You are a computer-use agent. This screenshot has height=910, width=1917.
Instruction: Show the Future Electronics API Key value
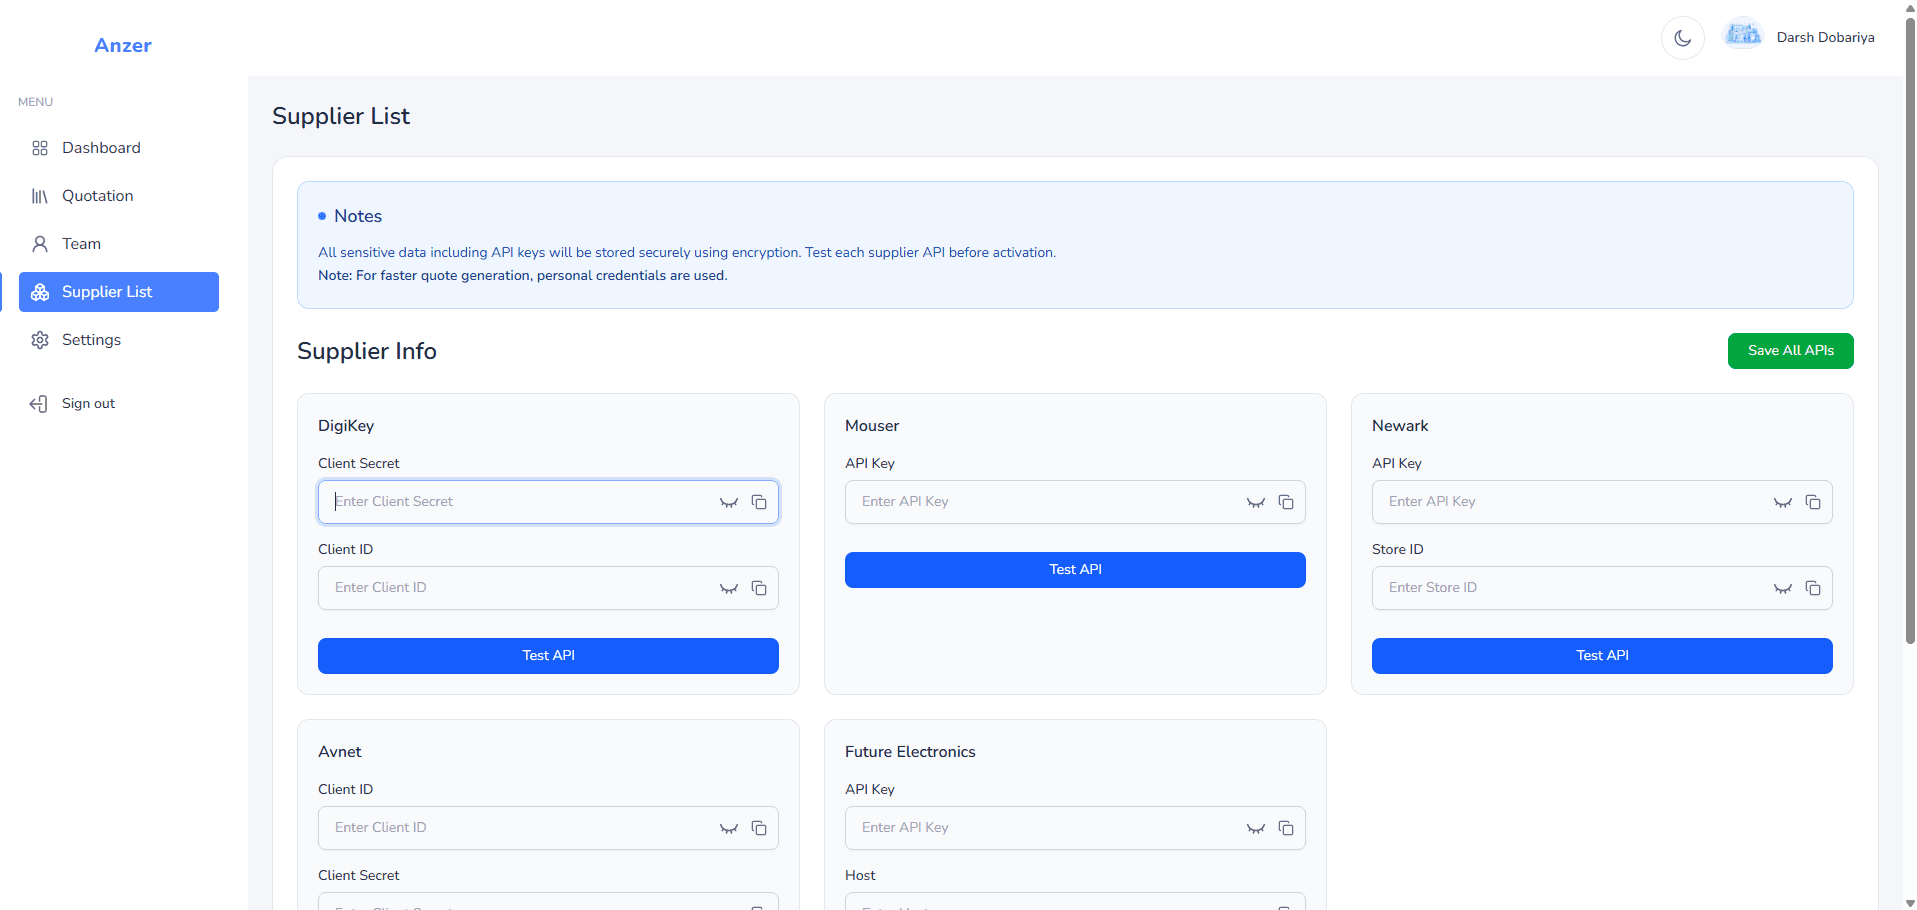tap(1256, 828)
